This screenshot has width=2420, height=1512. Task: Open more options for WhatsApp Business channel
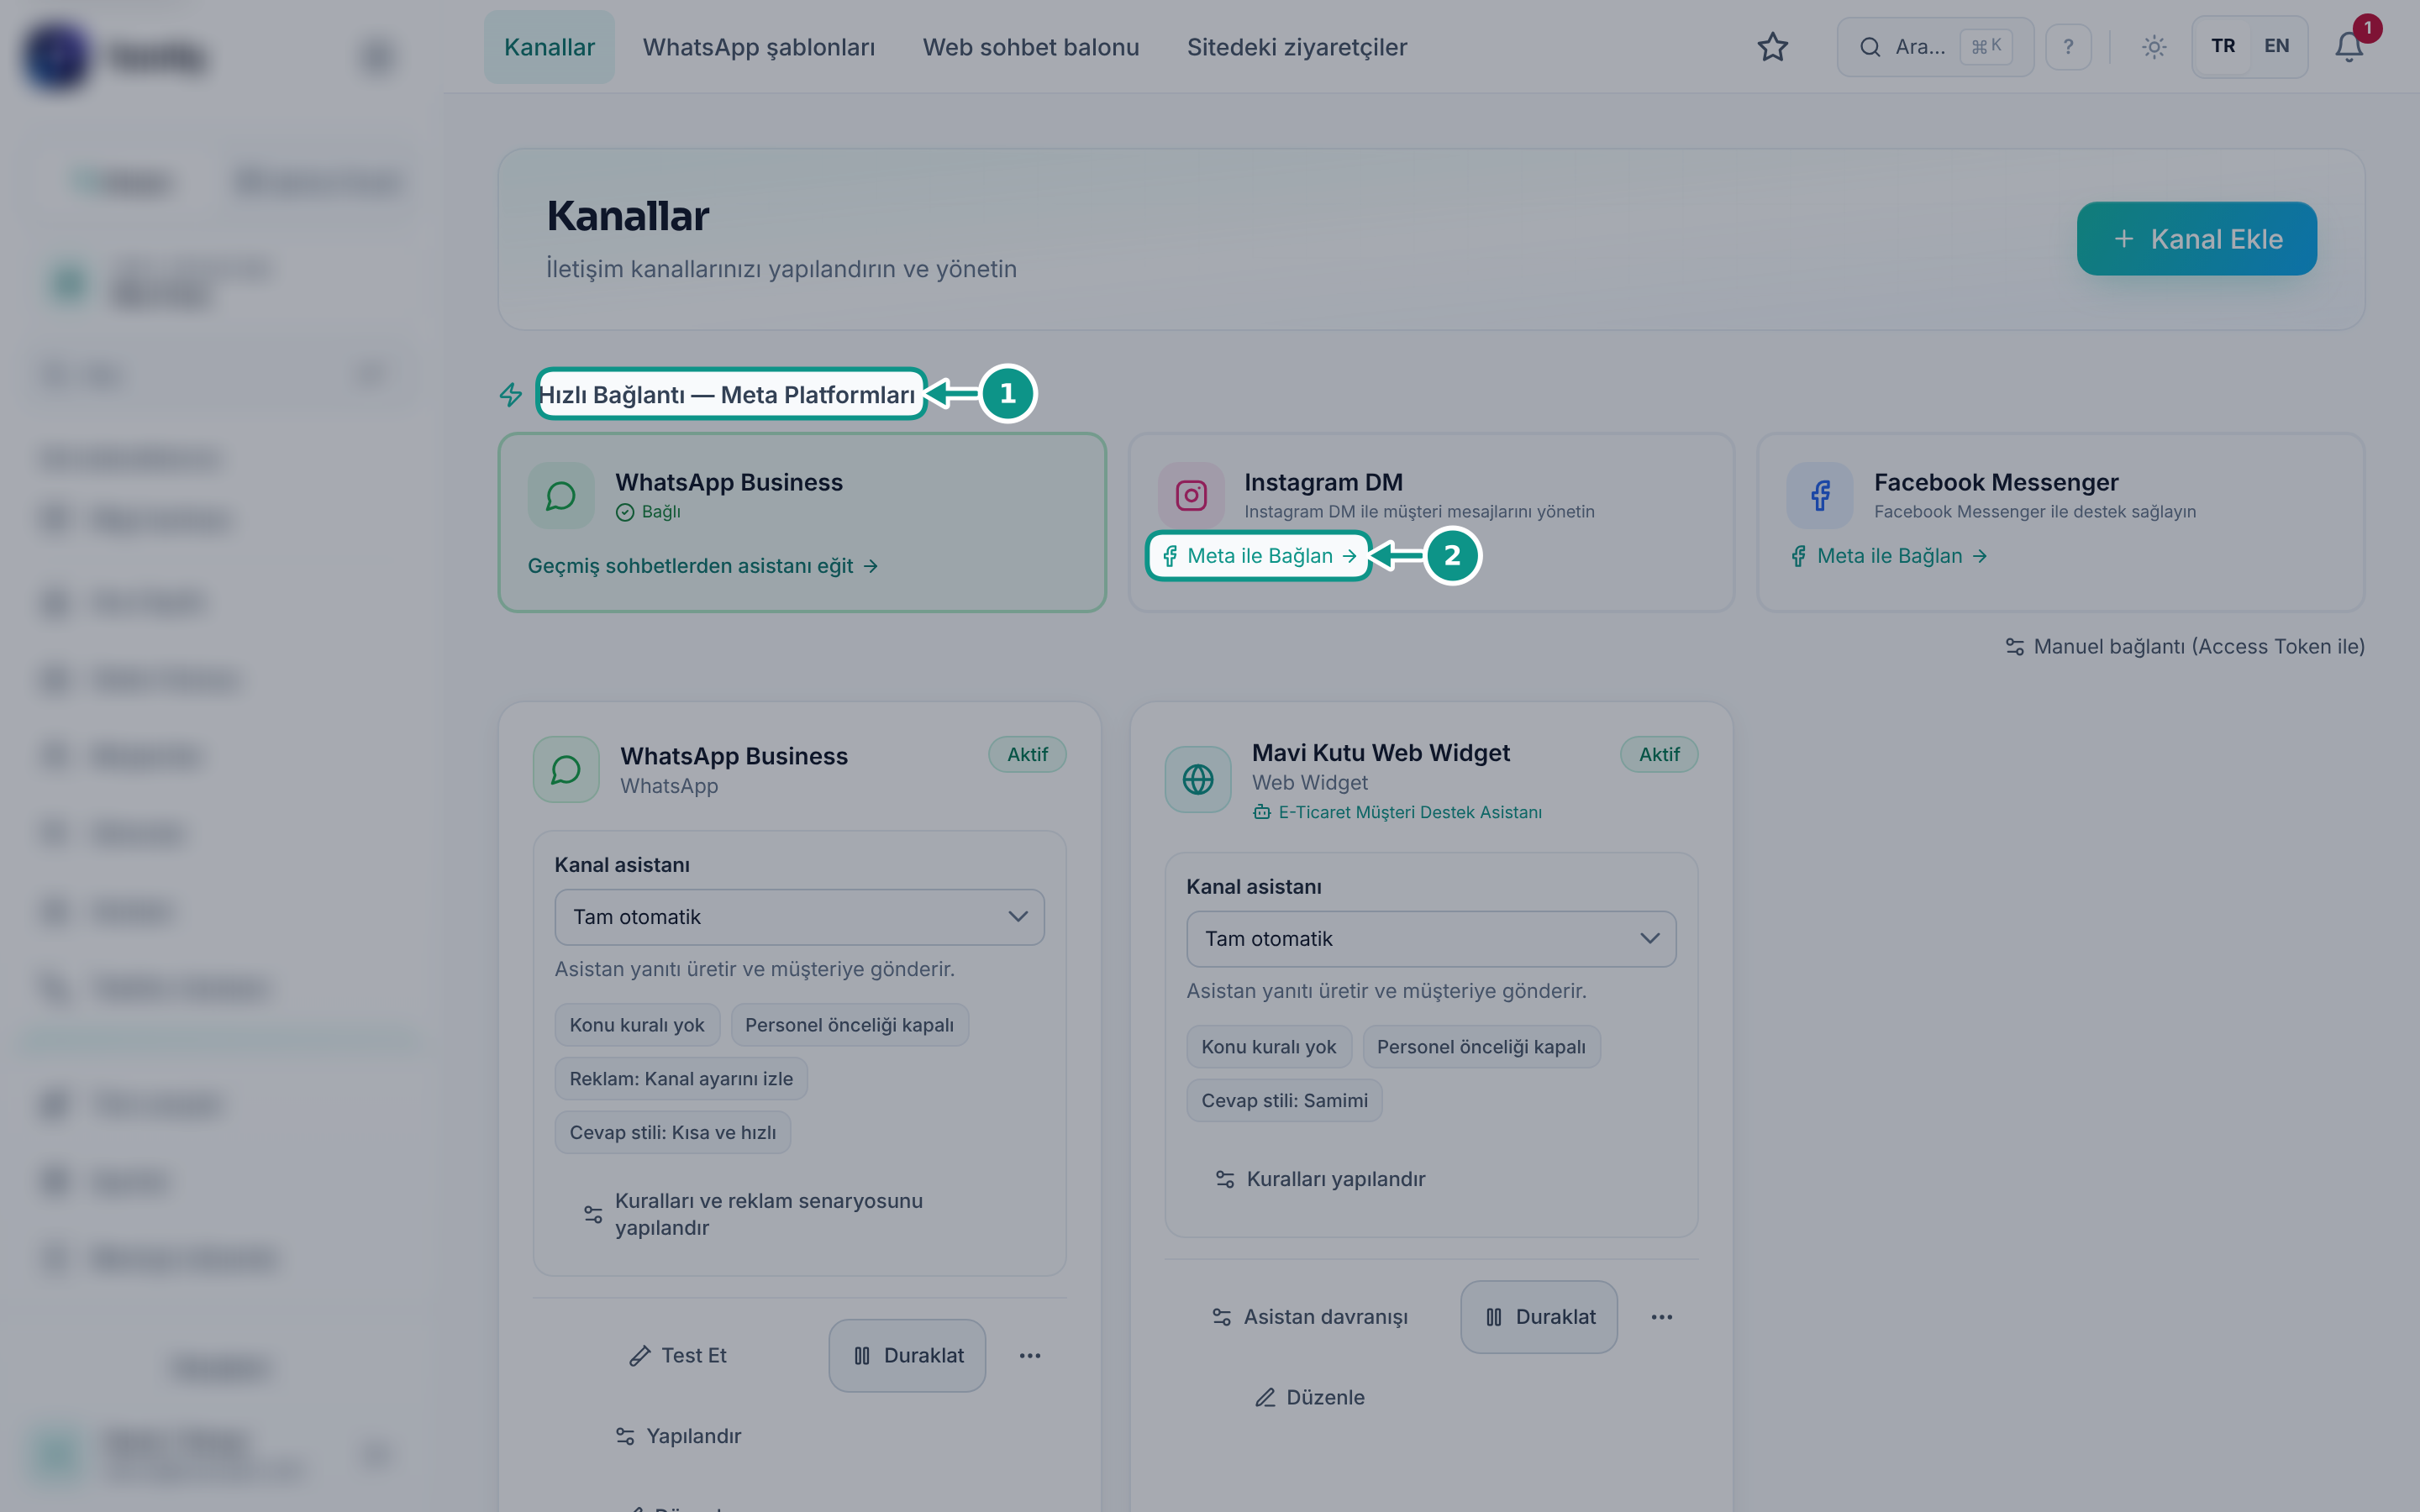(x=1030, y=1355)
